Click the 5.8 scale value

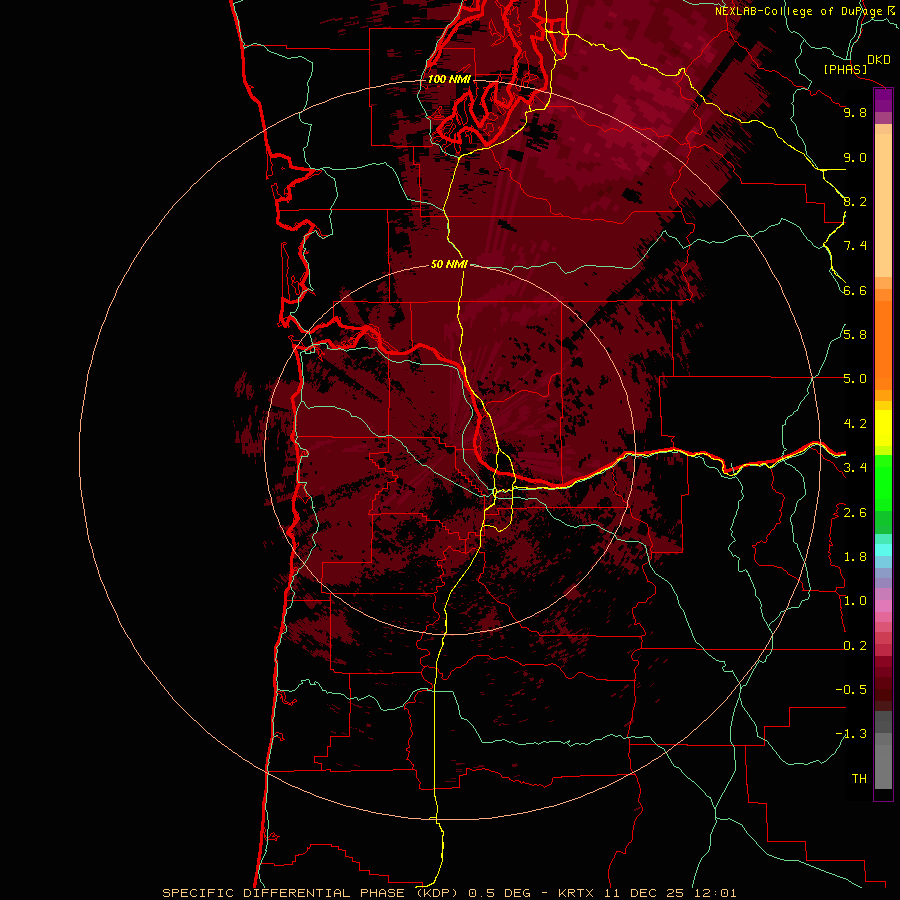pos(855,335)
